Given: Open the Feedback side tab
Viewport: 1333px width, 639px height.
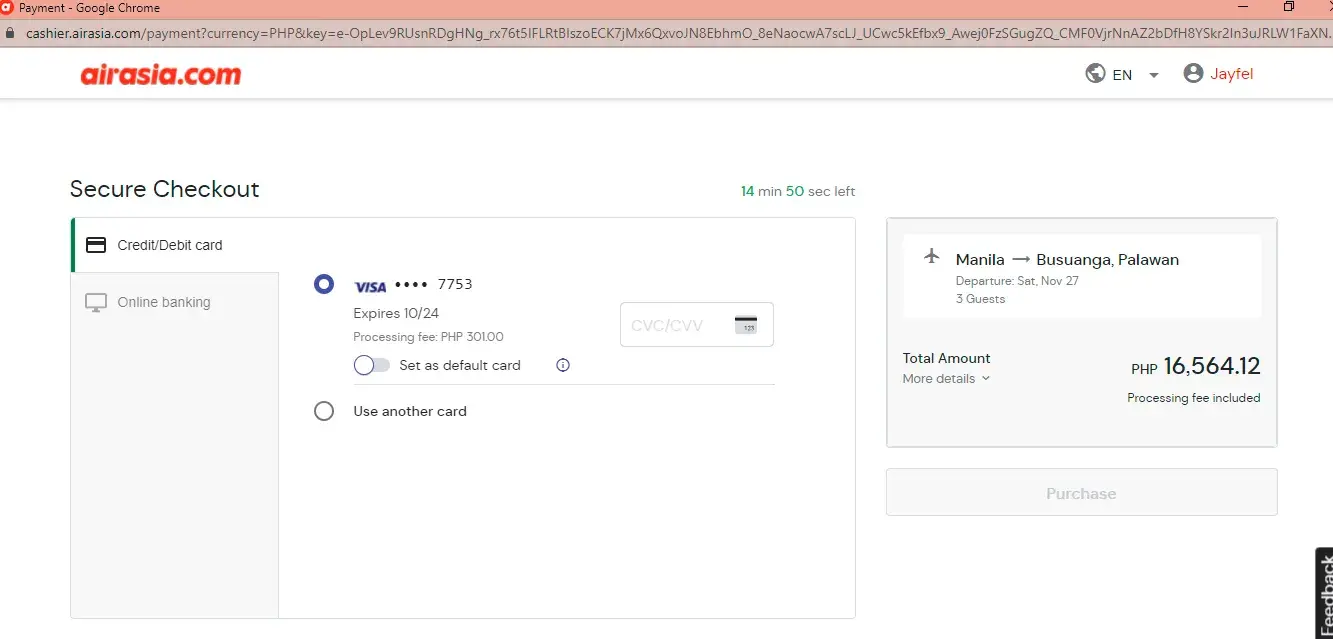Looking at the screenshot, I should coord(1324,593).
